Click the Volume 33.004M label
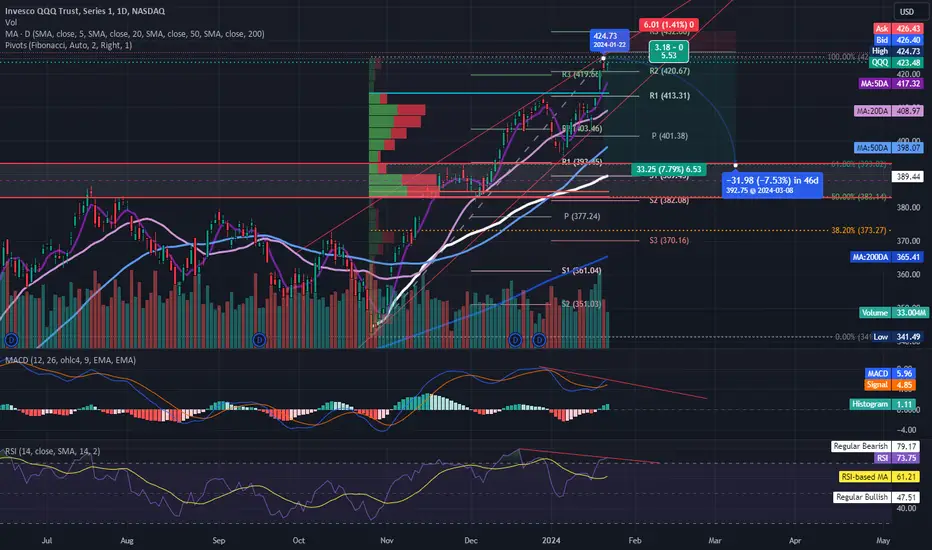The width and height of the screenshot is (932, 550). (x=893, y=313)
